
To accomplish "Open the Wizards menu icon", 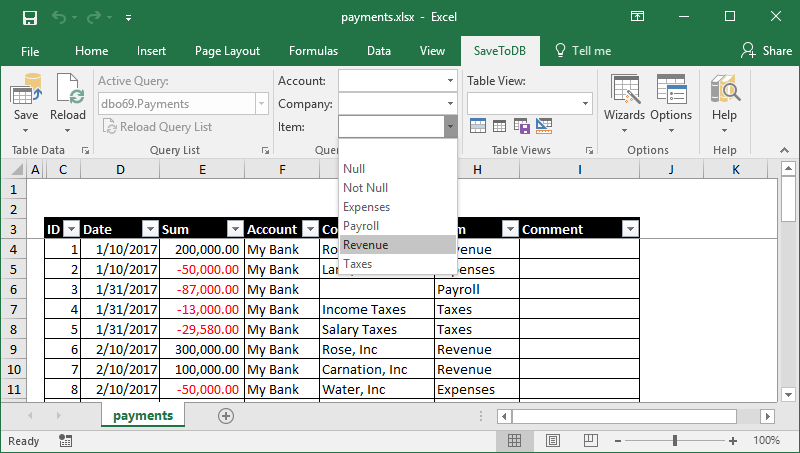I will 625,89.
